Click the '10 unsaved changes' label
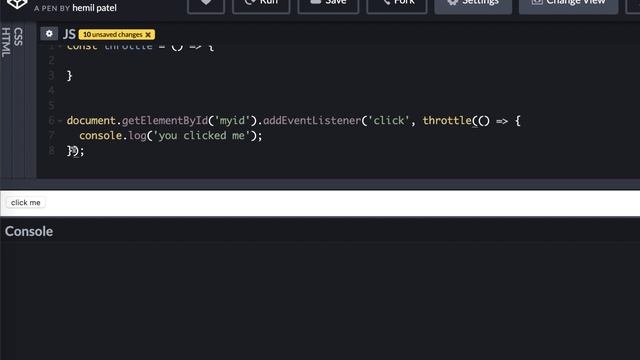Image resolution: width=640 pixels, height=360 pixels. tap(113, 35)
